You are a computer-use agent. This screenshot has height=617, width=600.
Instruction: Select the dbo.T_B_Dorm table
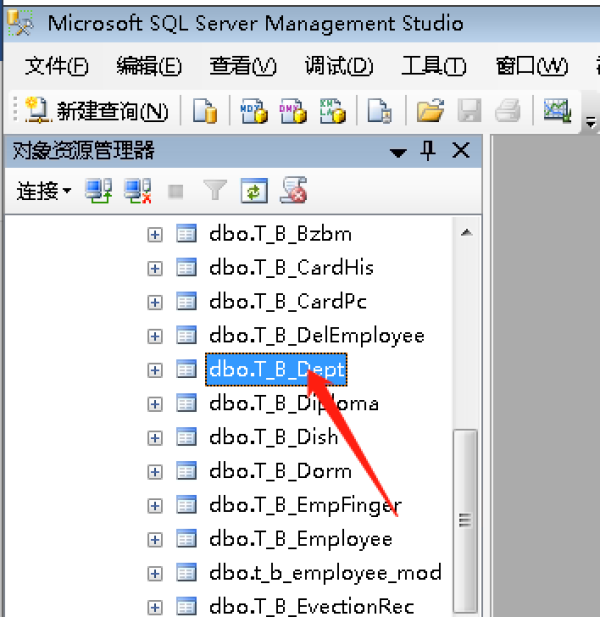[x=280, y=471]
